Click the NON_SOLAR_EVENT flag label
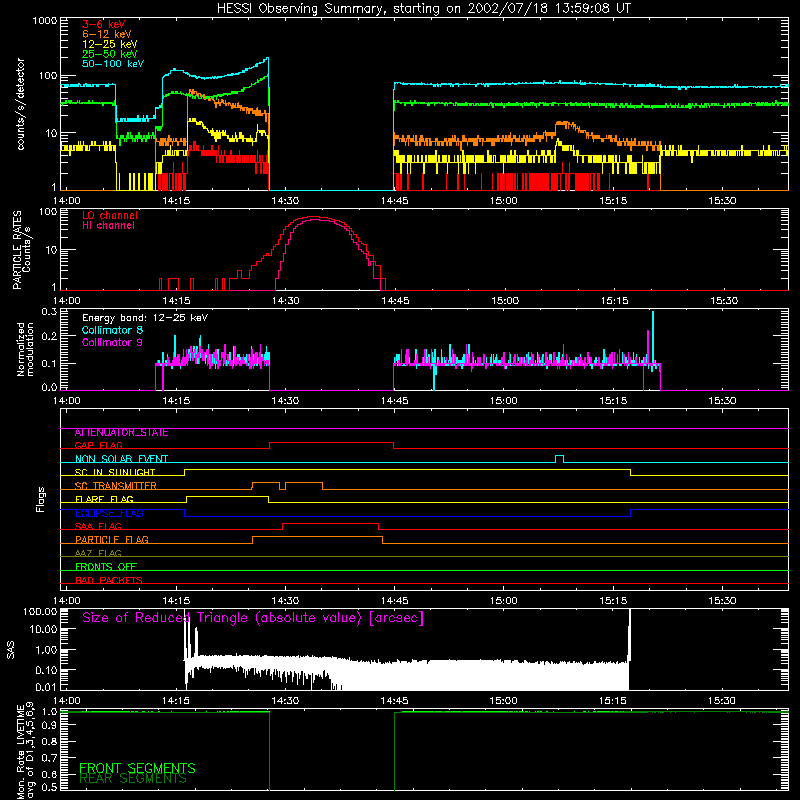 pos(121,459)
